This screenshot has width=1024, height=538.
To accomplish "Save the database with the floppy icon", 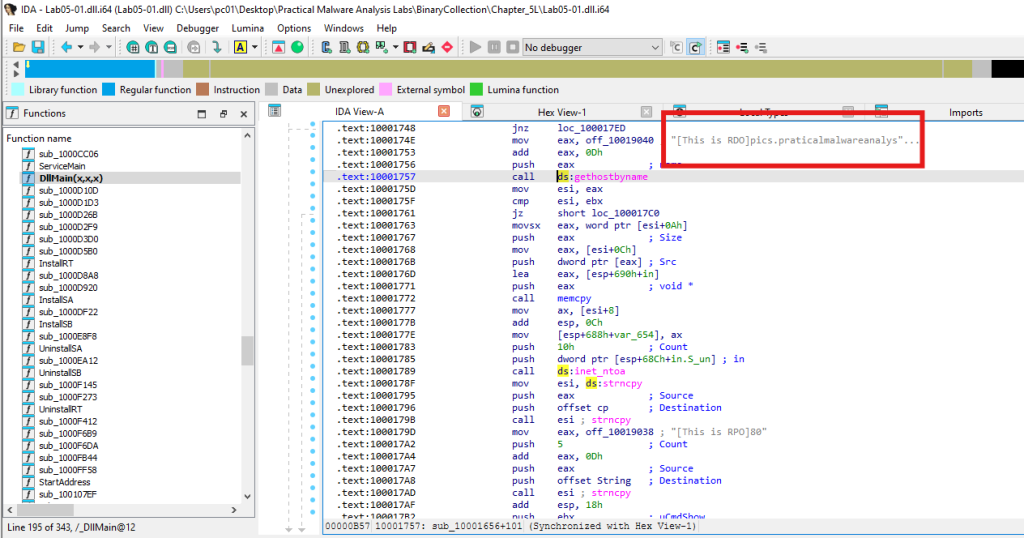I will point(38,48).
